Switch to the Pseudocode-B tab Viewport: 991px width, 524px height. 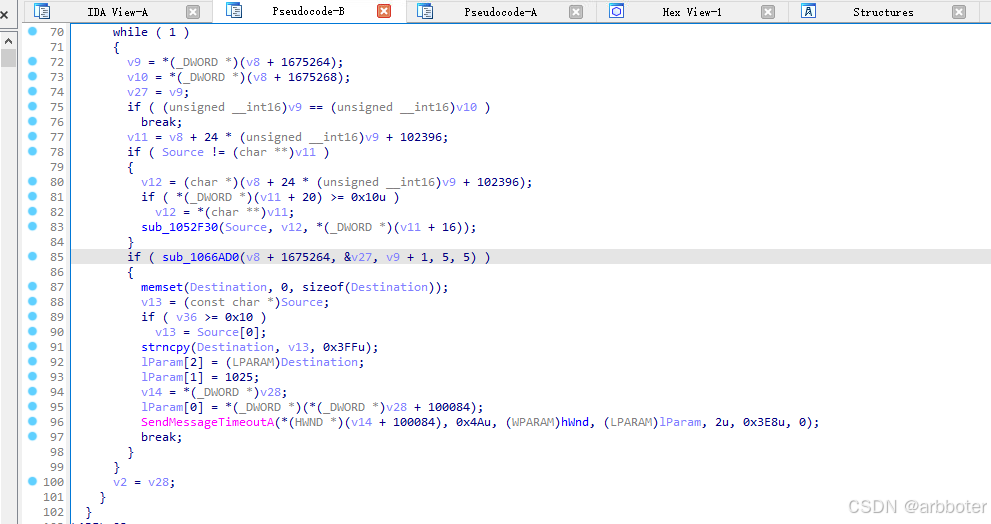[x=308, y=11]
